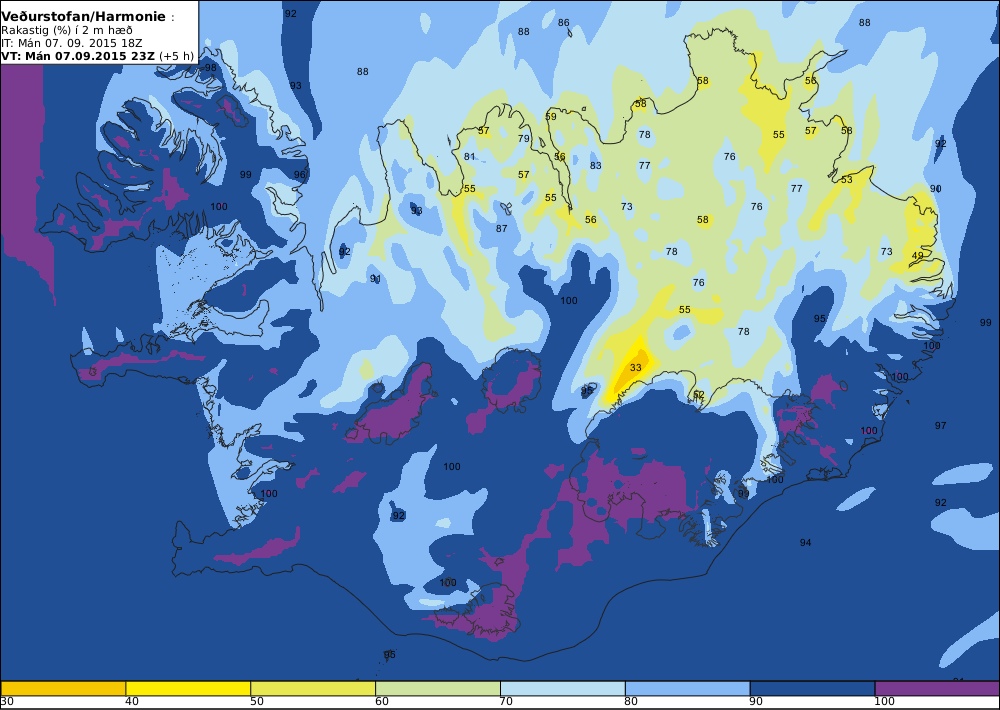Click the legend scale label 40
Image resolution: width=1000 pixels, height=710 pixels.
point(131,701)
